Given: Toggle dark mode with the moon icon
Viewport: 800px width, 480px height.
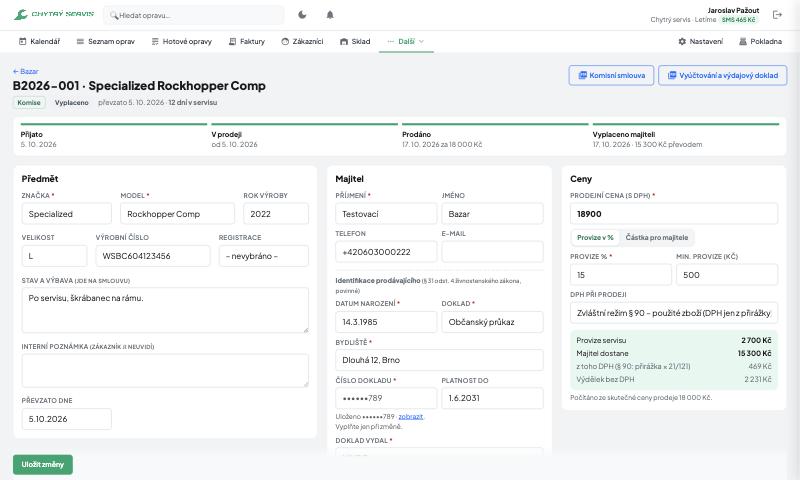Looking at the screenshot, I should 302,15.
